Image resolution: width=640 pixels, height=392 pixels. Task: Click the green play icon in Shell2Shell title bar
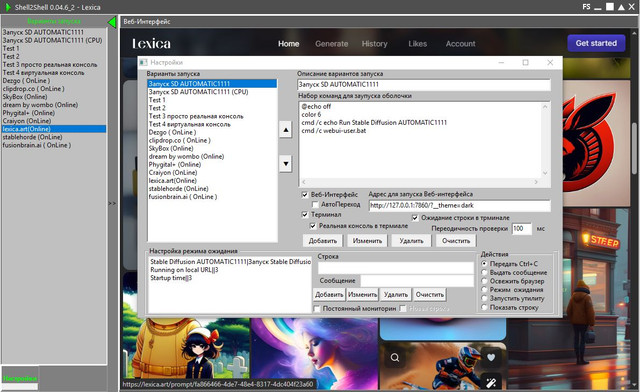click(x=8, y=7)
